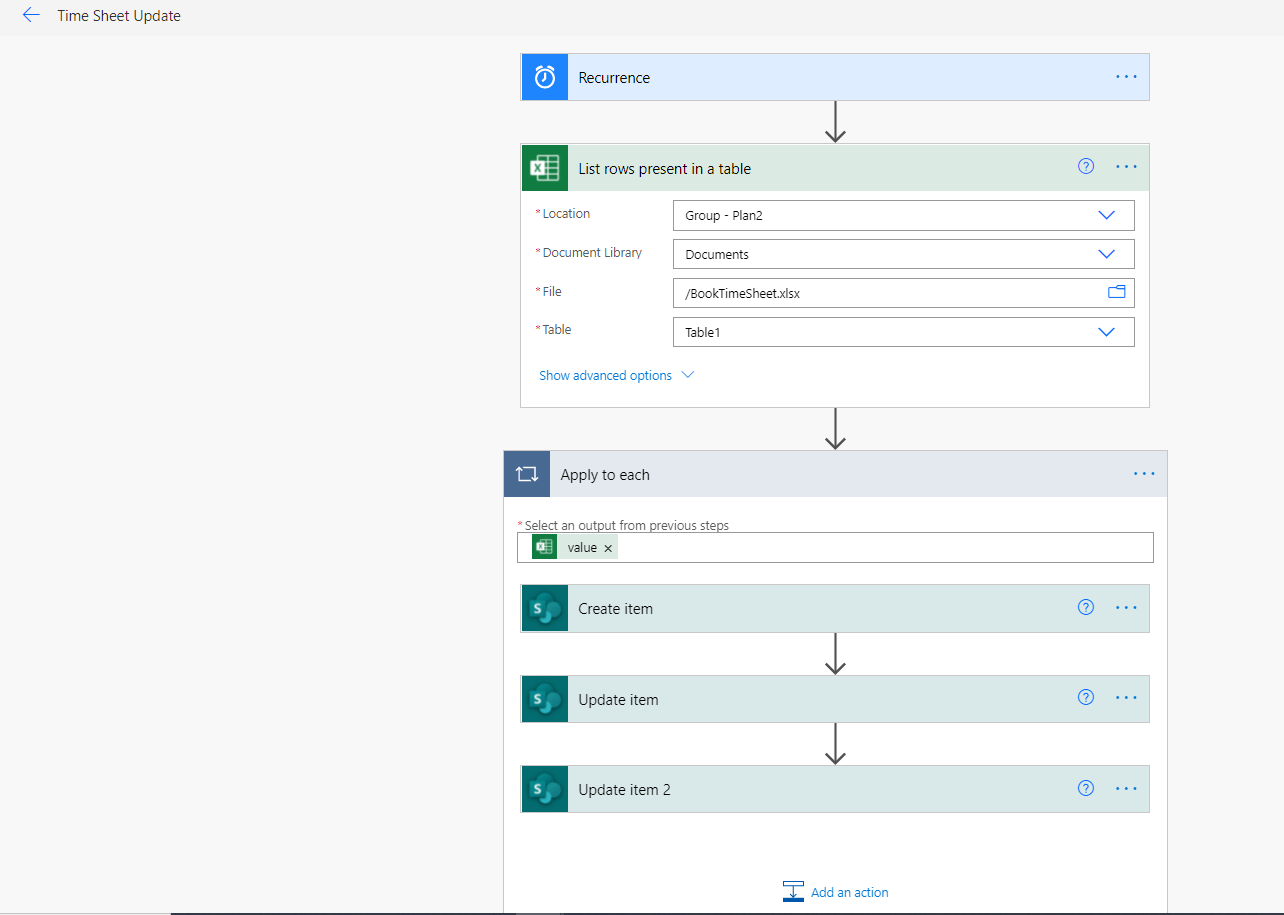The width and height of the screenshot is (1284, 915).
Task: Collapse List rows present in a table header
Action: click(x=835, y=168)
